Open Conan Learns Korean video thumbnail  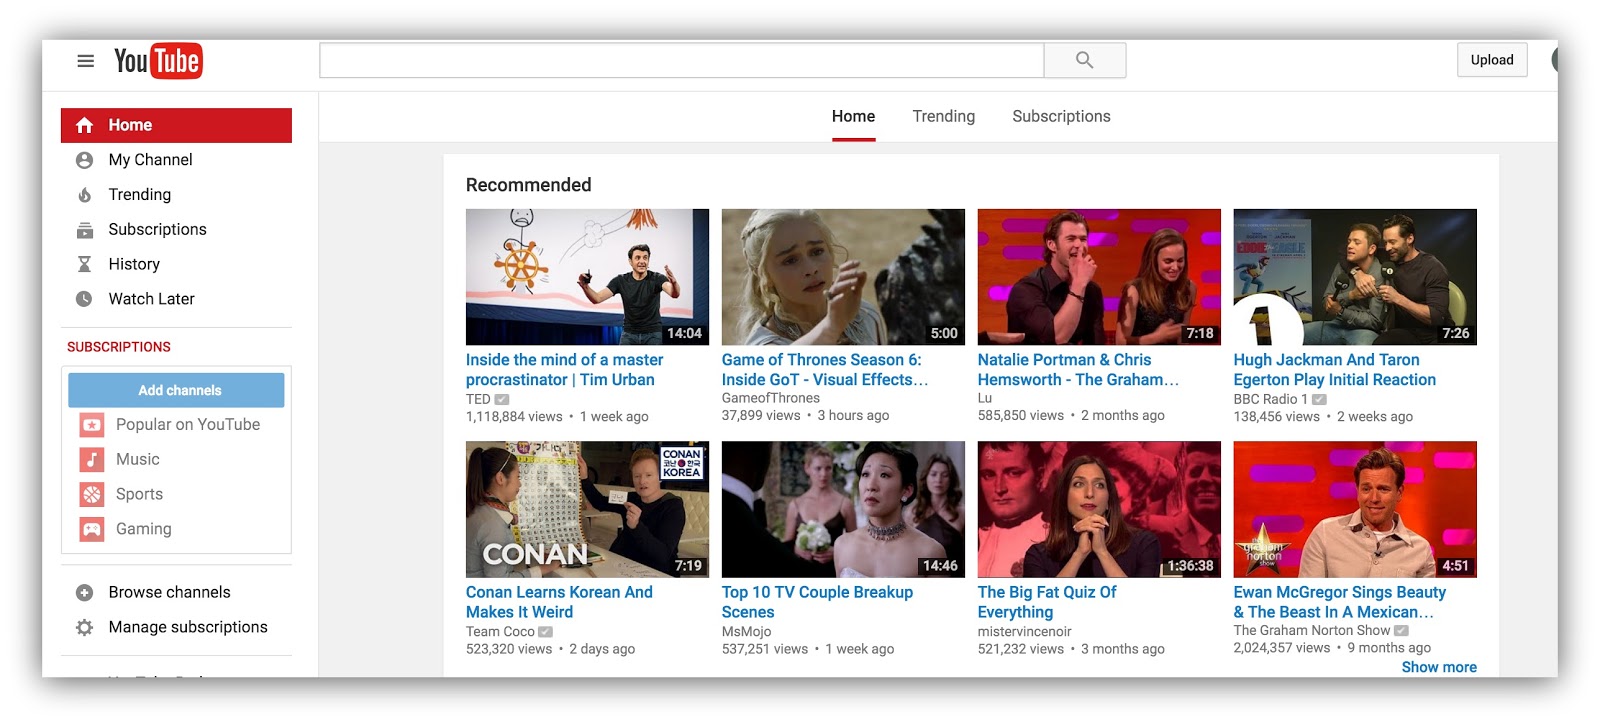pos(587,509)
